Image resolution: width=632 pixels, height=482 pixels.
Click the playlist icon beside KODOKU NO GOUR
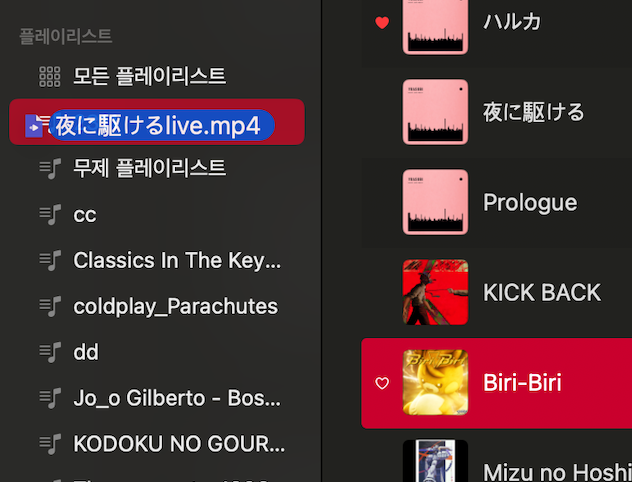click(x=50, y=444)
